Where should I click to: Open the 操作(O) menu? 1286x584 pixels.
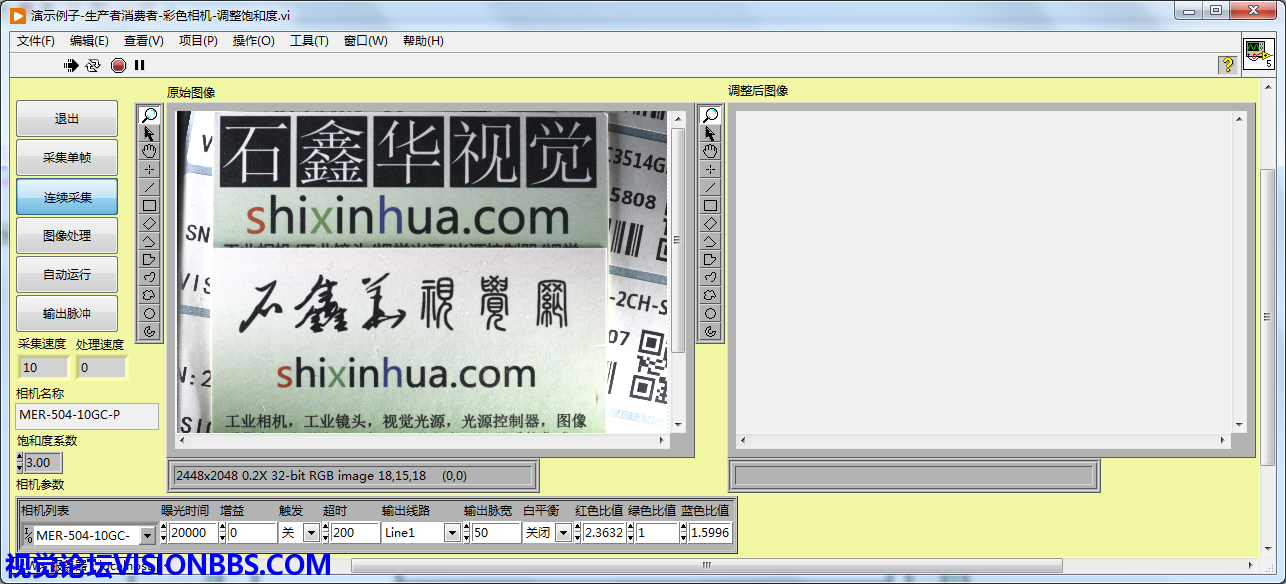tap(253, 41)
